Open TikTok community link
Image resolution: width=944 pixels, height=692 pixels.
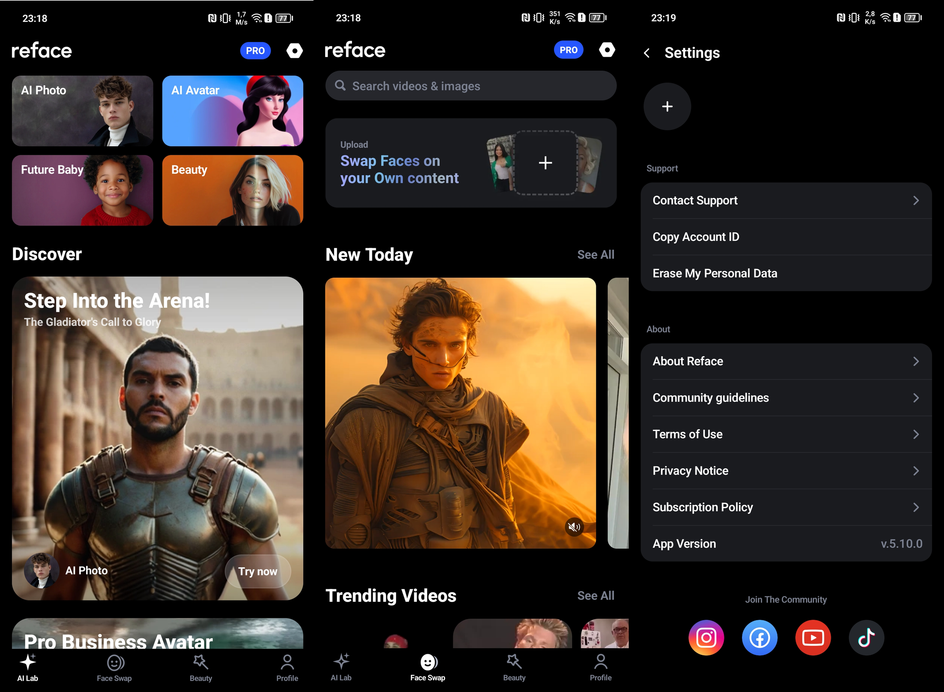click(x=866, y=637)
